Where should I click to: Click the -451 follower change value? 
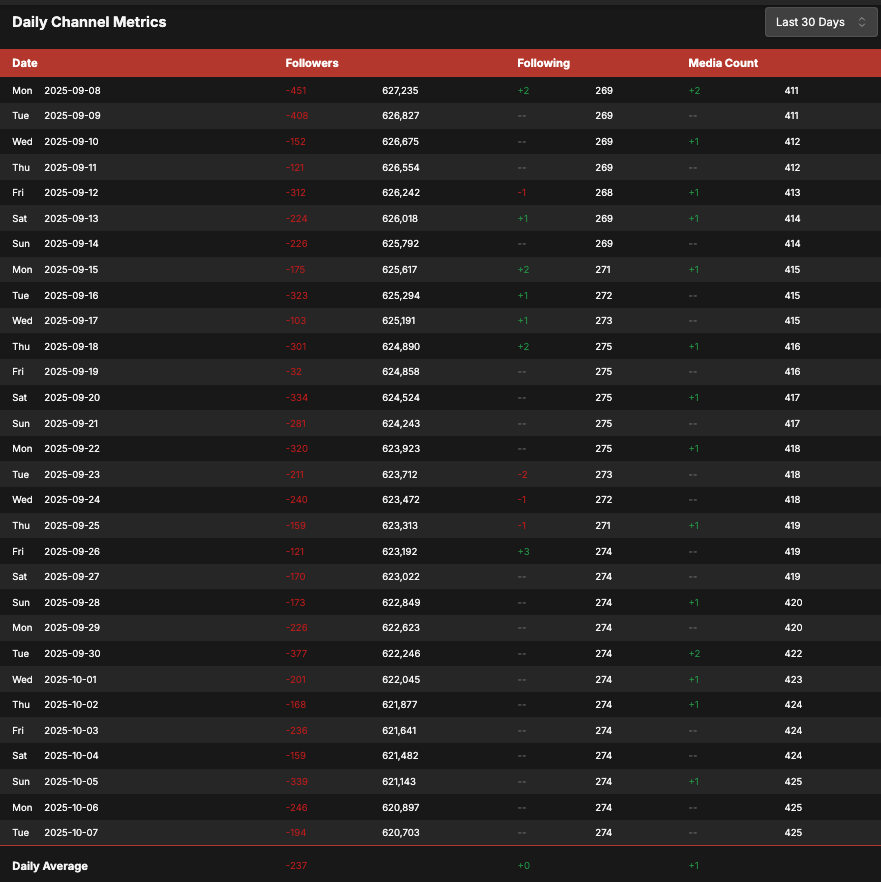(296, 90)
